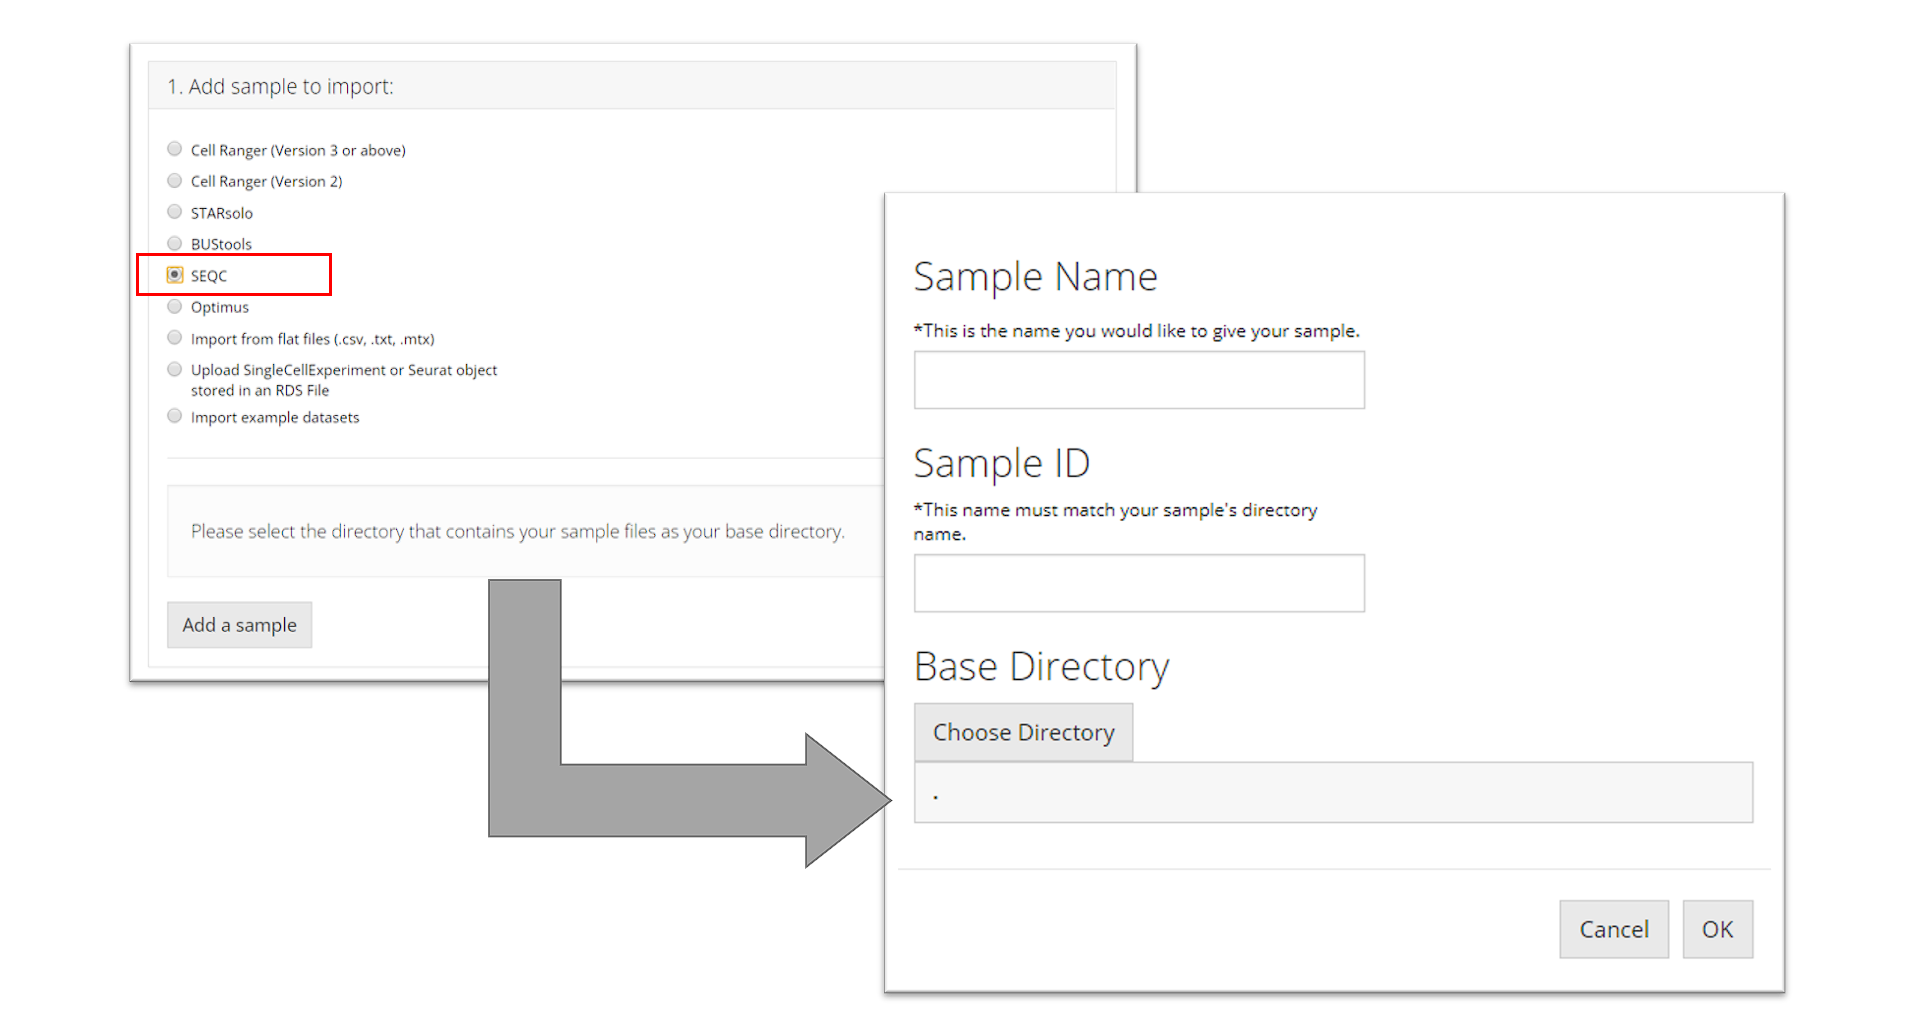The height and width of the screenshot is (1033, 1920).
Task: Click the base directory path display field
Action: click(x=1332, y=793)
